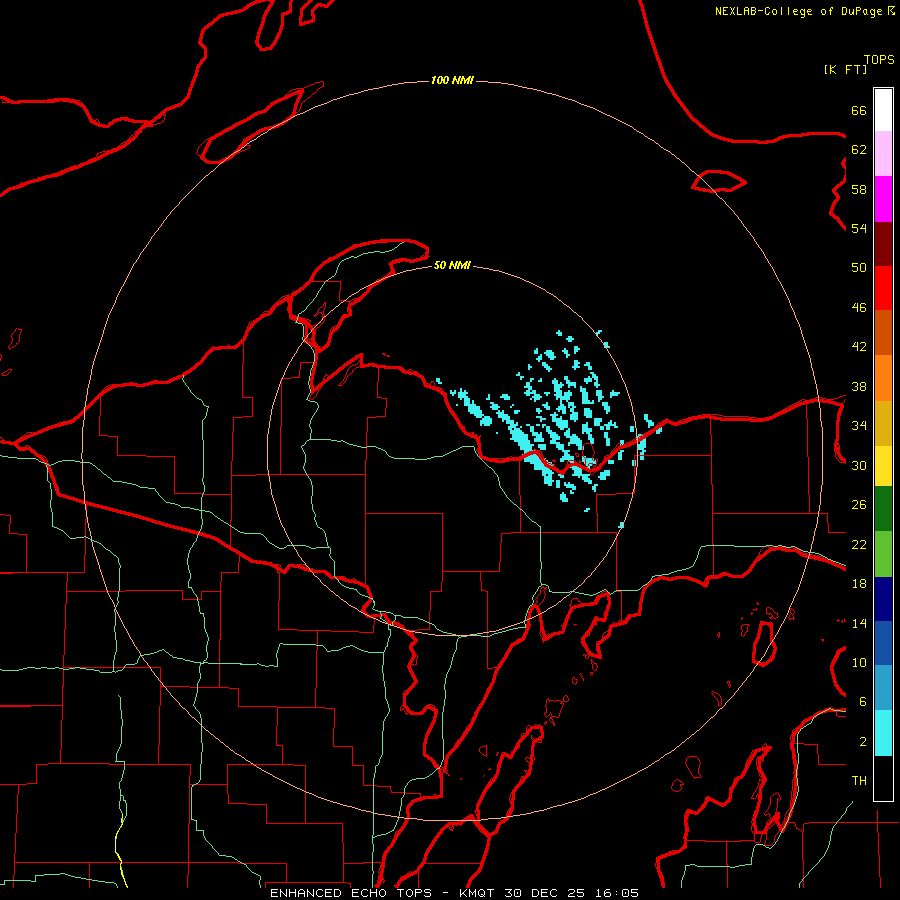
Task: Click the "100 NMI" range ring label
Action: 452,80
